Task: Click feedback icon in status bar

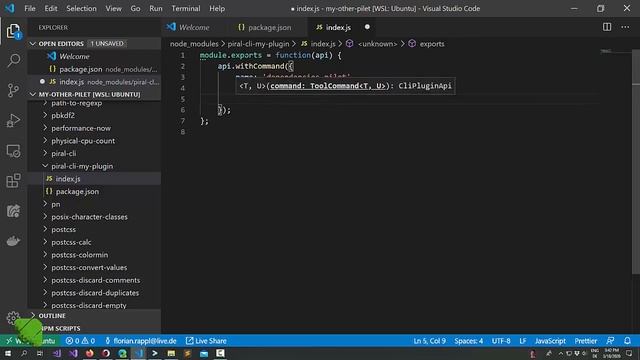Action: click(610, 340)
